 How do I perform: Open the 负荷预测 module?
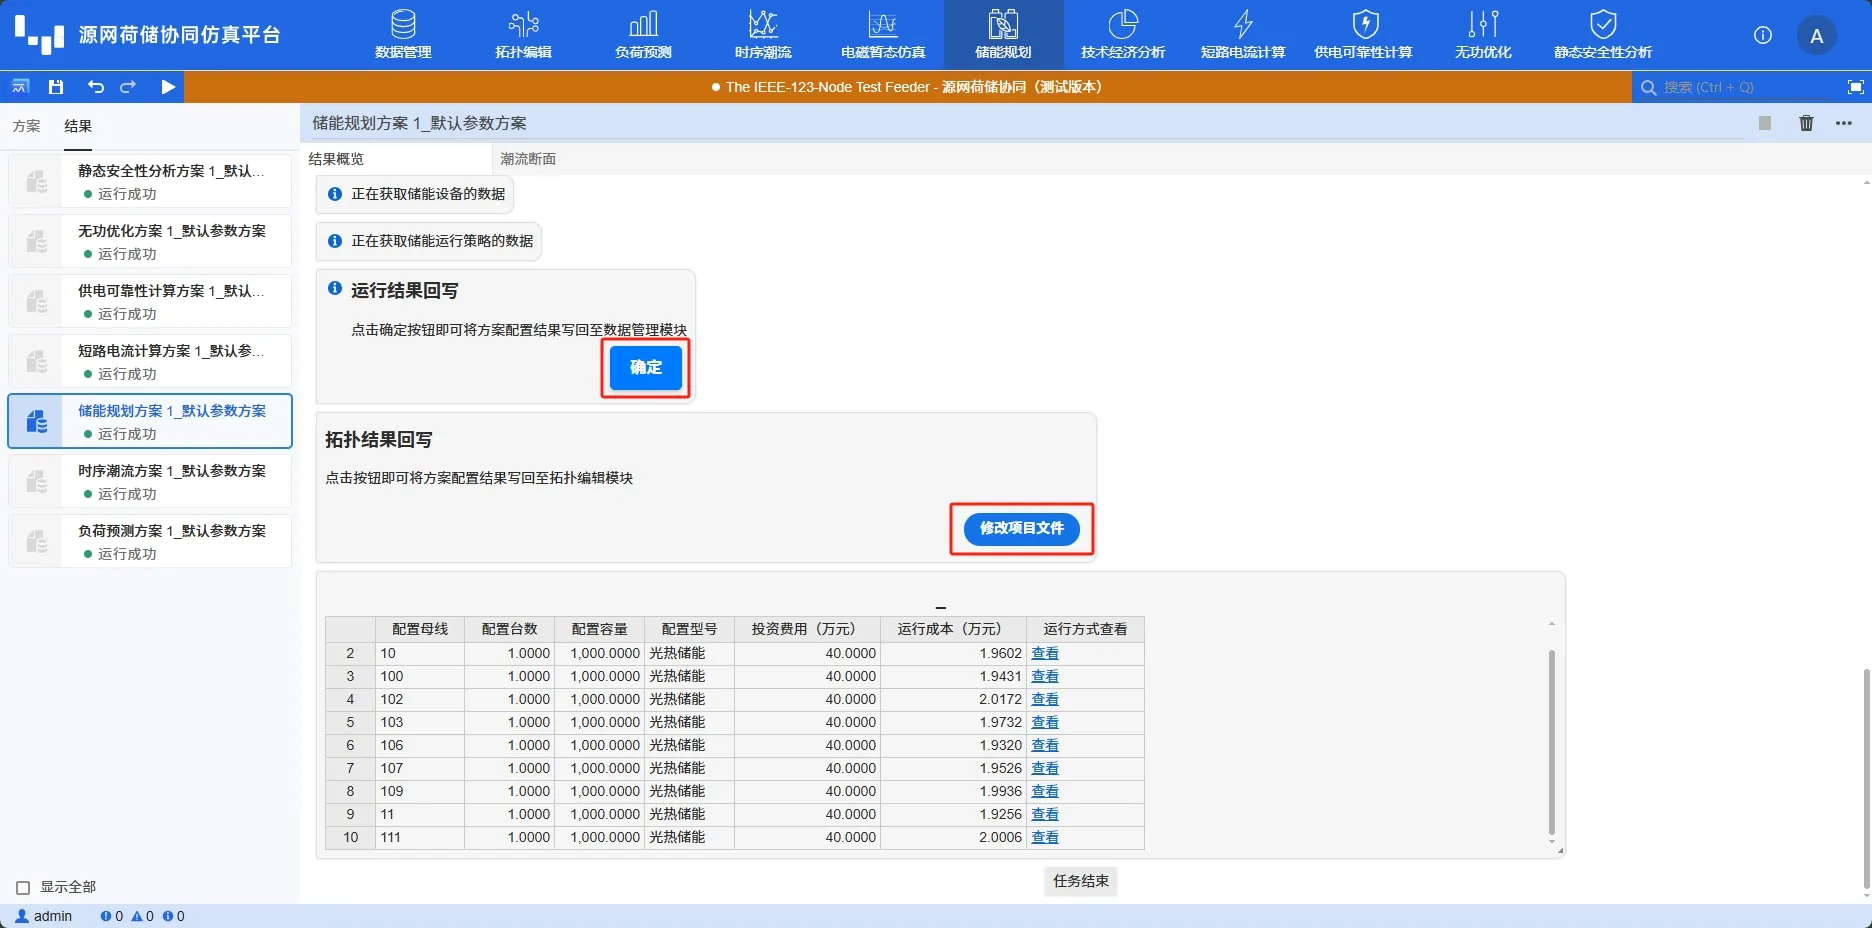(x=643, y=35)
